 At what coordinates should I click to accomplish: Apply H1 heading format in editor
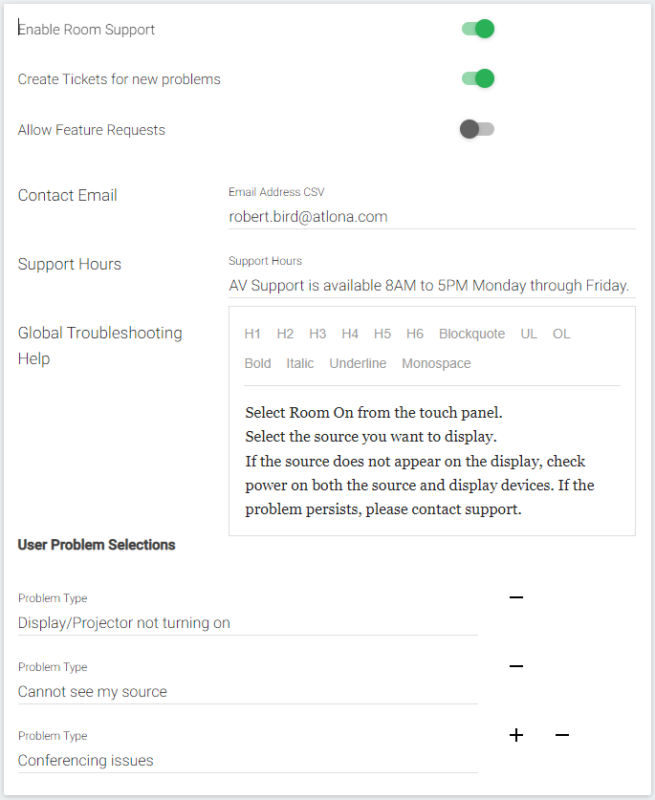[253, 334]
